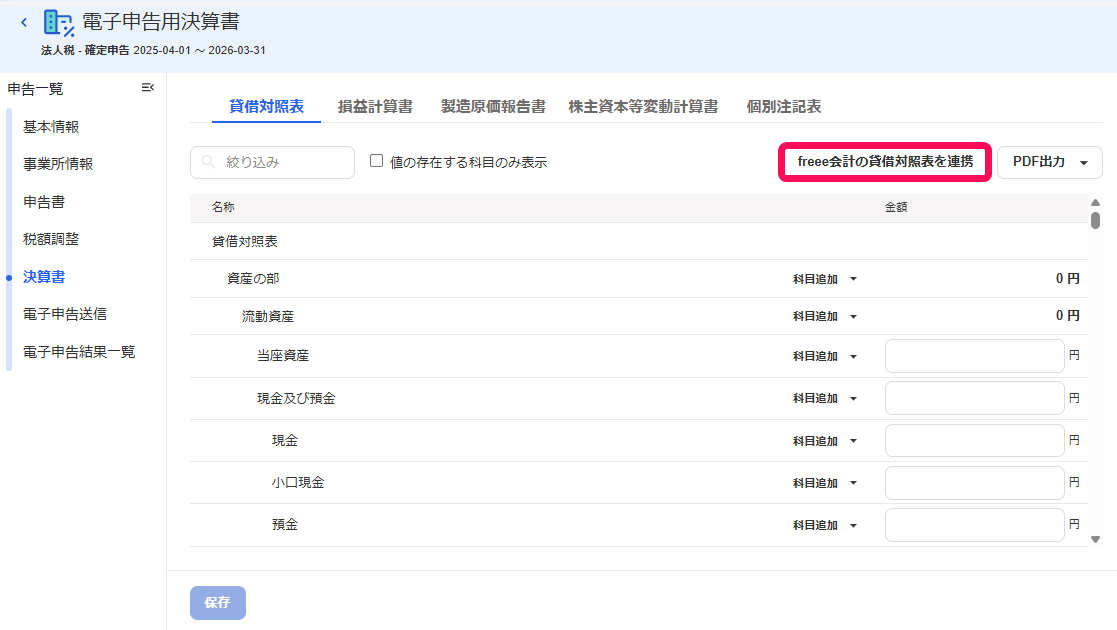Click the 小口現金 amount field
Image resolution: width=1117 pixels, height=630 pixels.
[975, 482]
